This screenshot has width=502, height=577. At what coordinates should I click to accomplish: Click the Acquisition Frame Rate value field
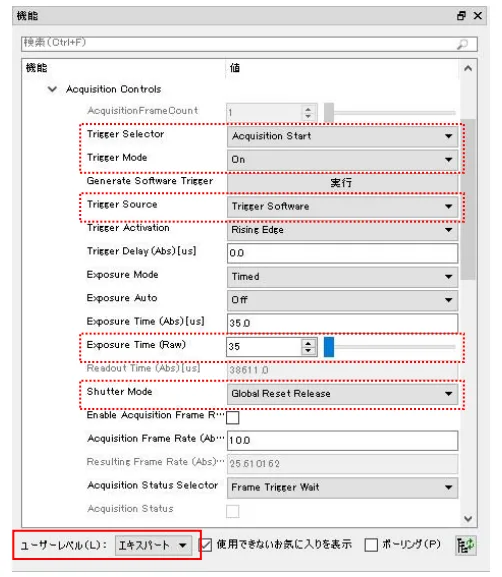342,440
